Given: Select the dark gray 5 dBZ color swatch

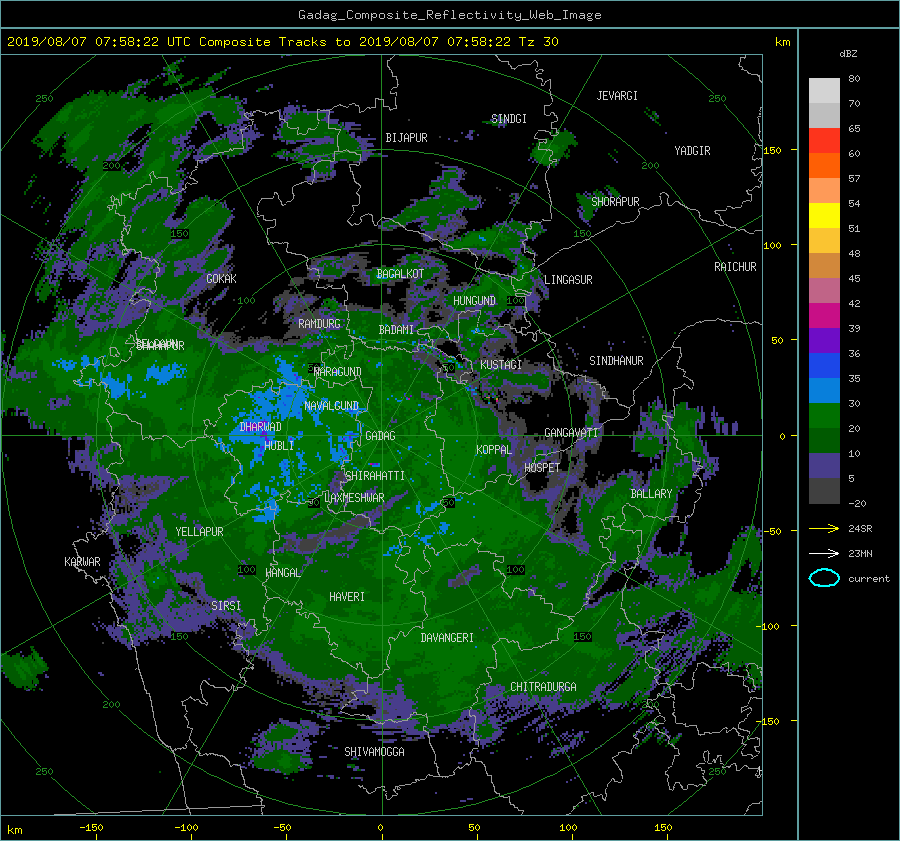Looking at the screenshot, I should [824, 491].
